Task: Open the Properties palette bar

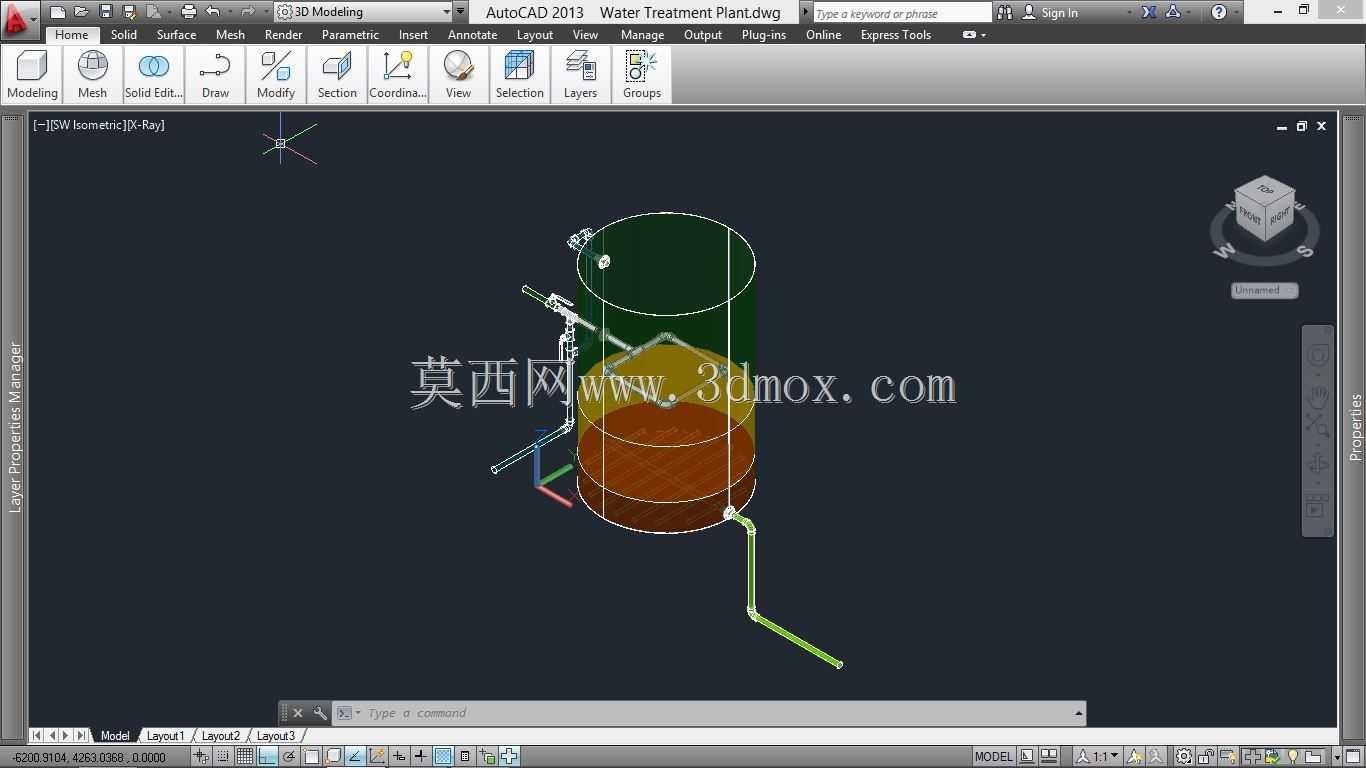Action: coord(1355,427)
